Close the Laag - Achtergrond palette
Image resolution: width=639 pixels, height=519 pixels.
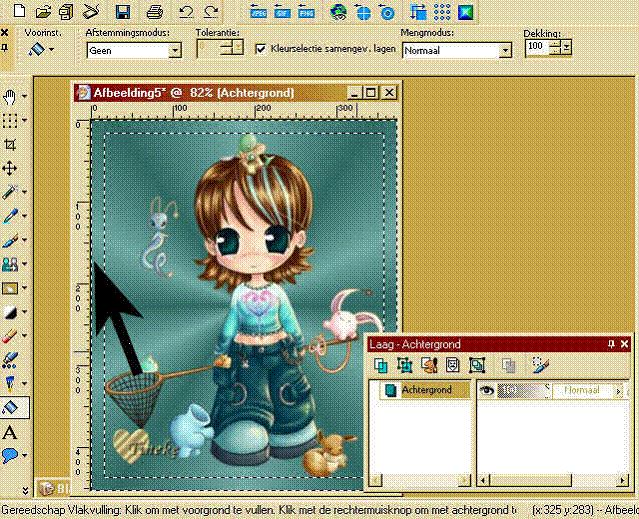click(624, 344)
